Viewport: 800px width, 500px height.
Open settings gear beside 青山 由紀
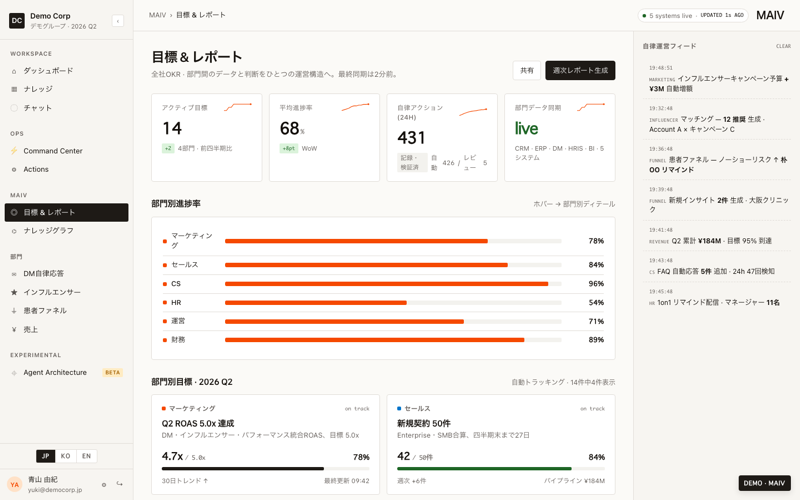[x=104, y=485]
